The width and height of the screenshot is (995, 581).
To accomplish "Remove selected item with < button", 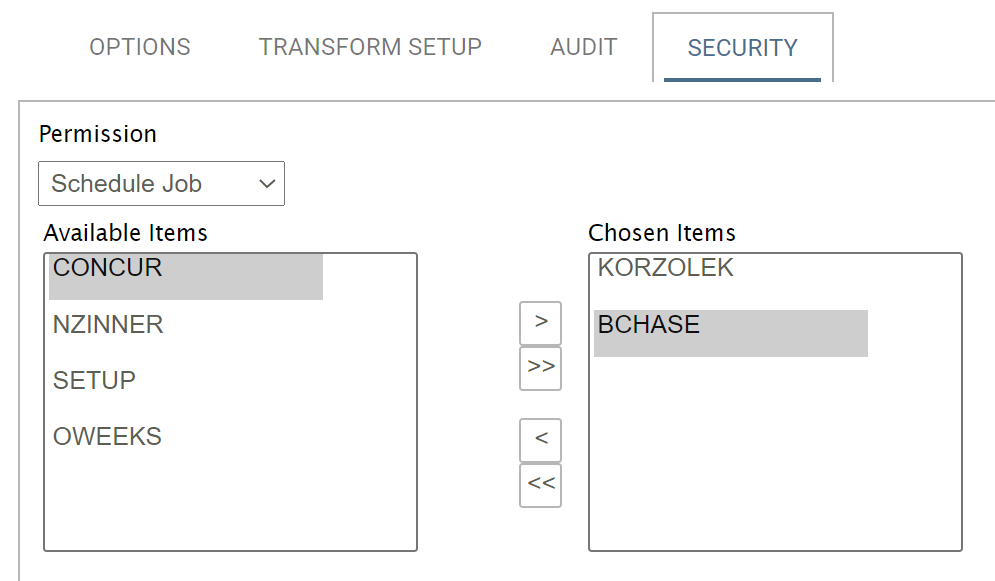I will click(540, 439).
